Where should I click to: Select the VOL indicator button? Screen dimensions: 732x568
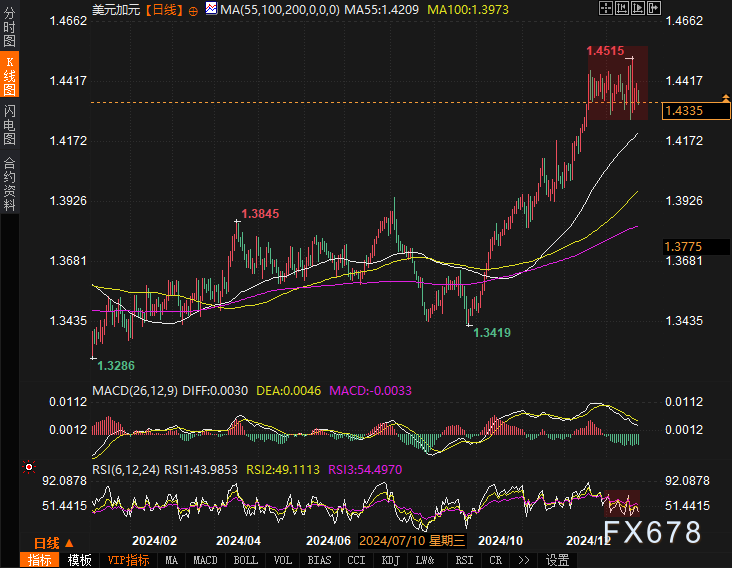tap(282, 560)
